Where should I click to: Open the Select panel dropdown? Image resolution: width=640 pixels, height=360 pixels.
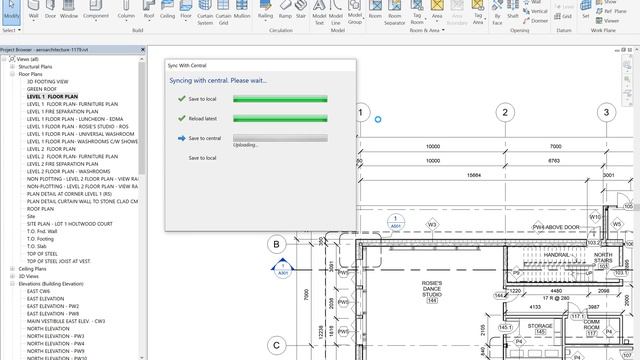[x=11, y=30]
